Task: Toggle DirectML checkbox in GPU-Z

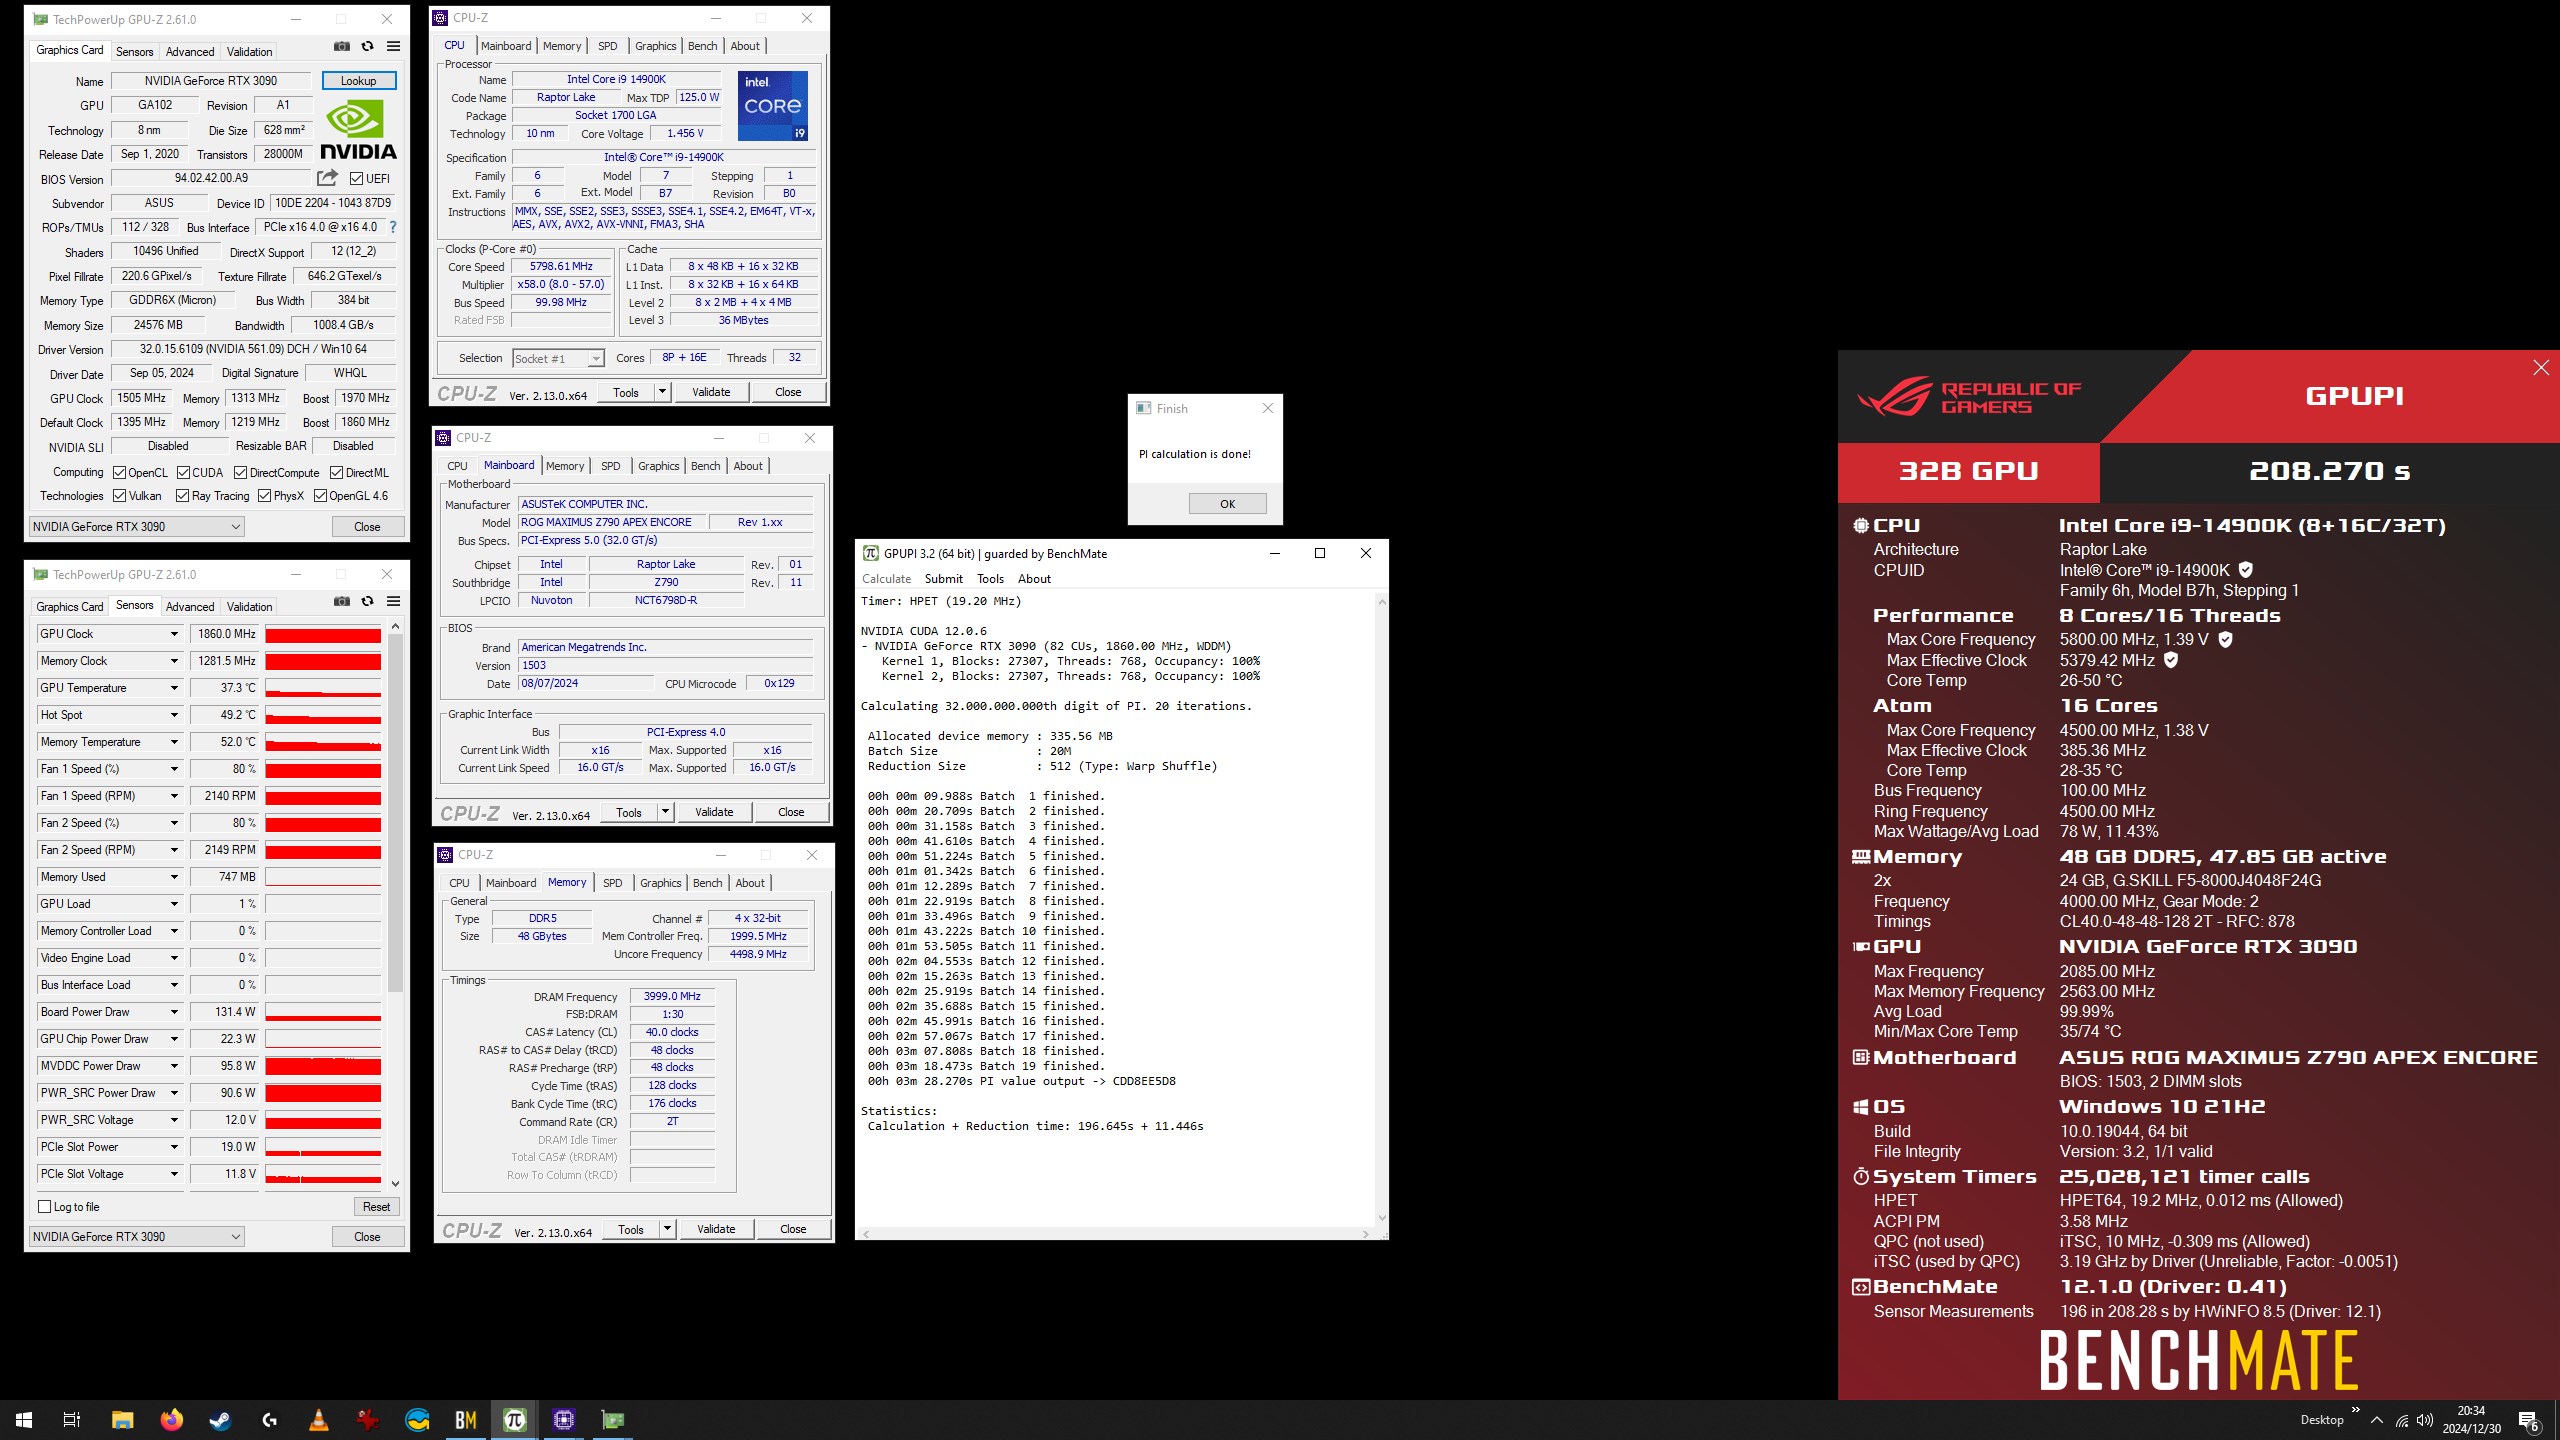Action: tap(336, 473)
